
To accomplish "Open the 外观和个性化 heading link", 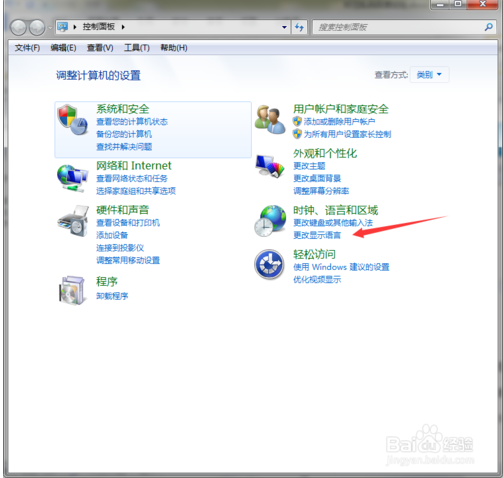I will tap(325, 153).
